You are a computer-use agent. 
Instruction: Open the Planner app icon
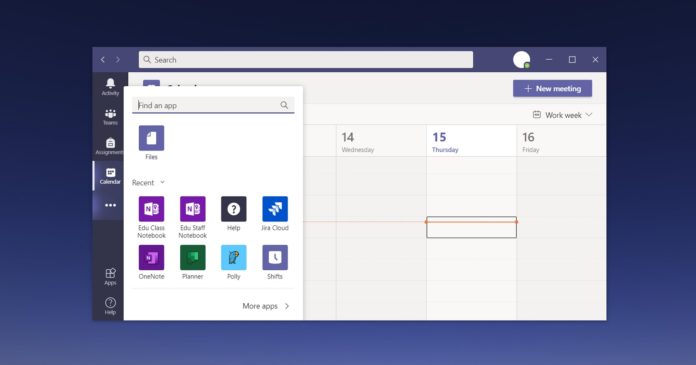click(x=193, y=257)
